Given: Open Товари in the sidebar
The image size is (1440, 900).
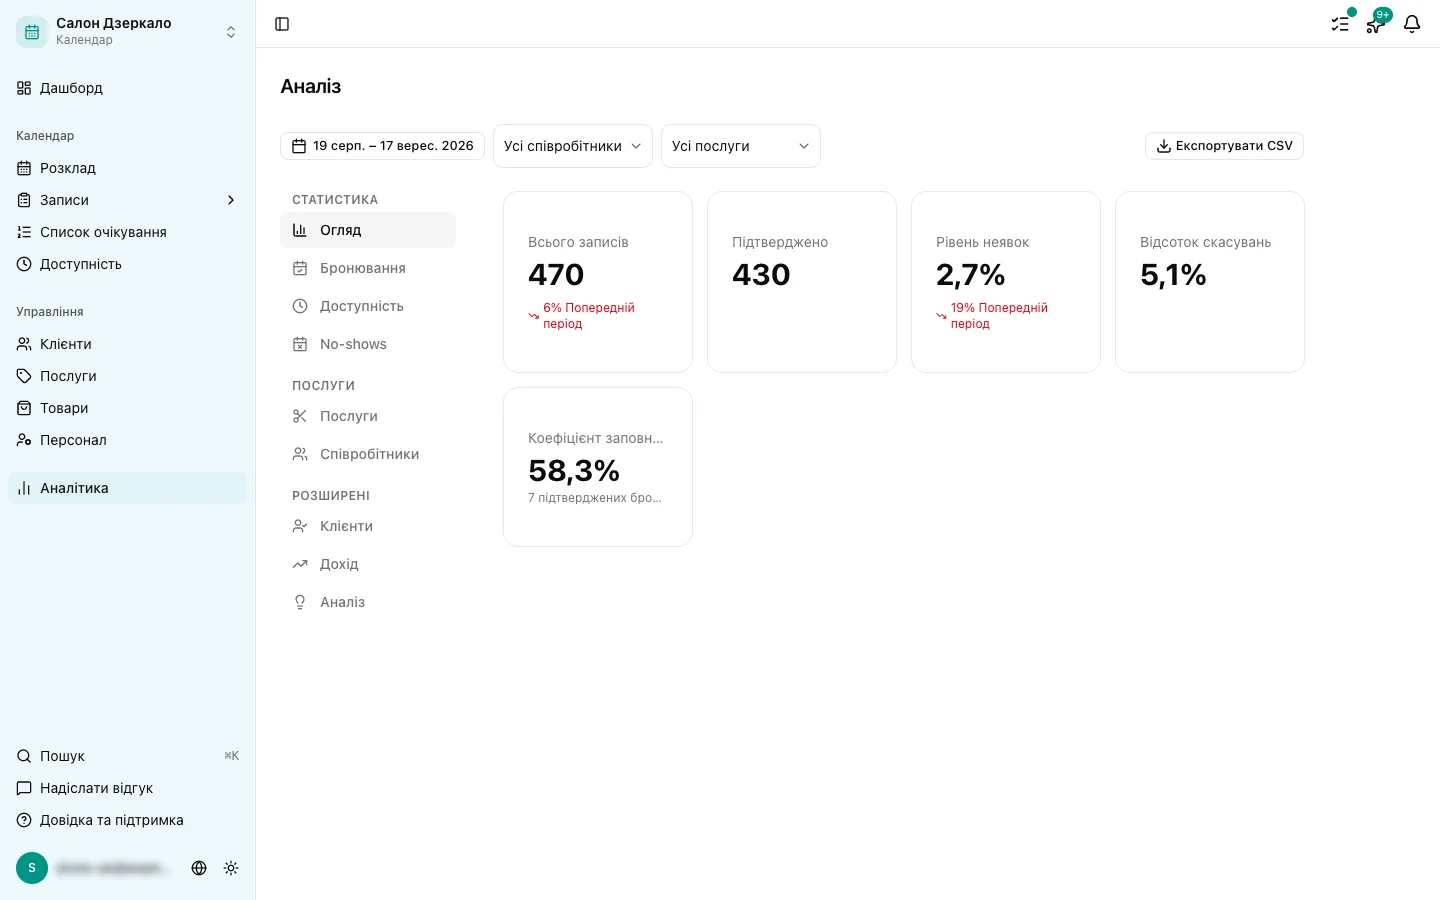Looking at the screenshot, I should (x=127, y=408).
